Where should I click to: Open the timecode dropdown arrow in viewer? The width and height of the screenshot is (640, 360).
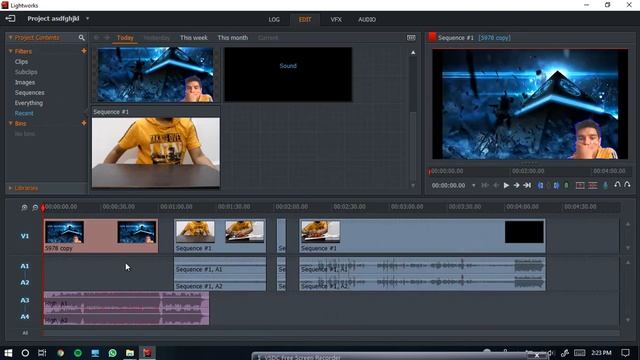pyautogui.click(x=473, y=185)
